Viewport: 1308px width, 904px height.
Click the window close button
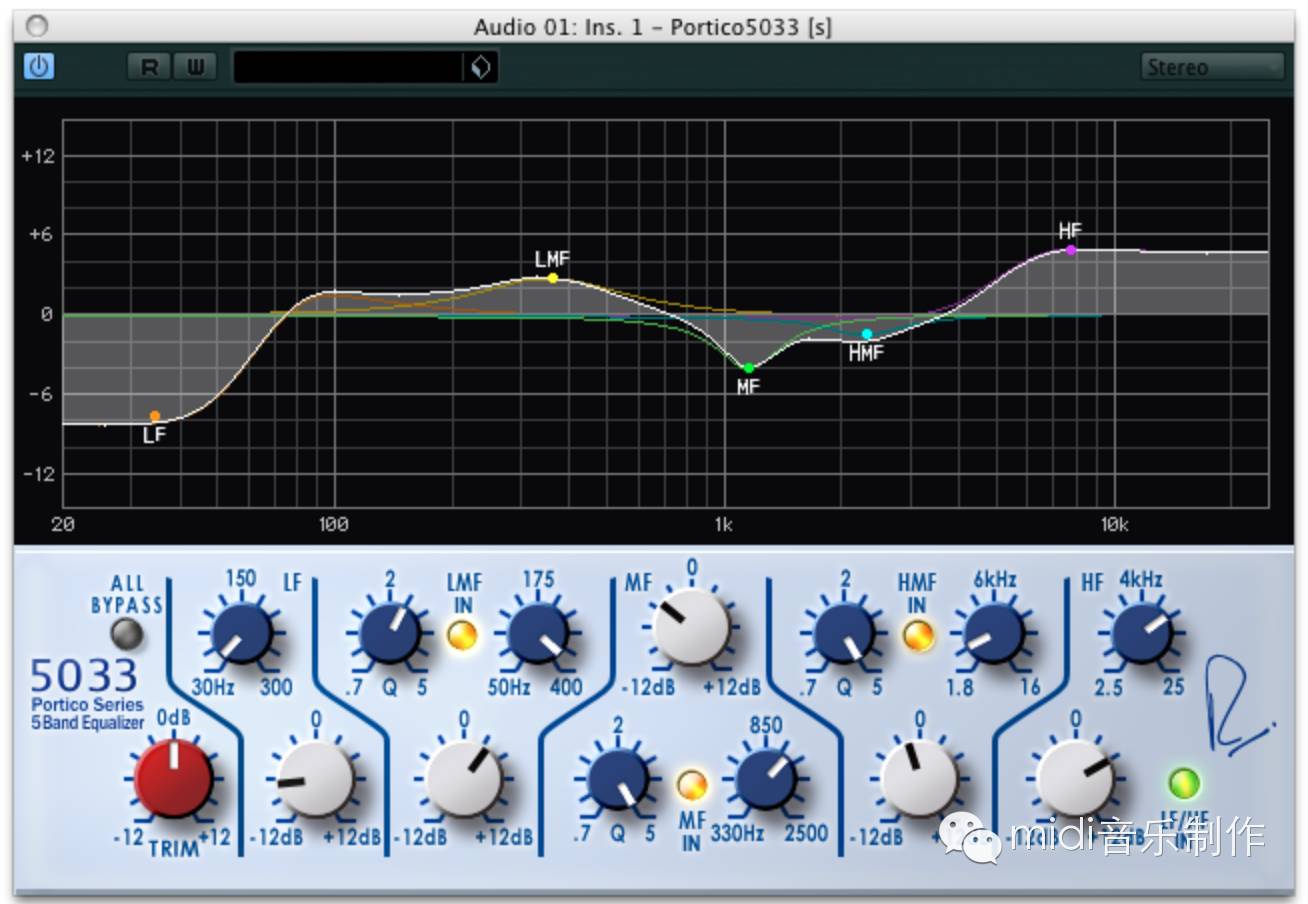pyautogui.click(x=39, y=25)
